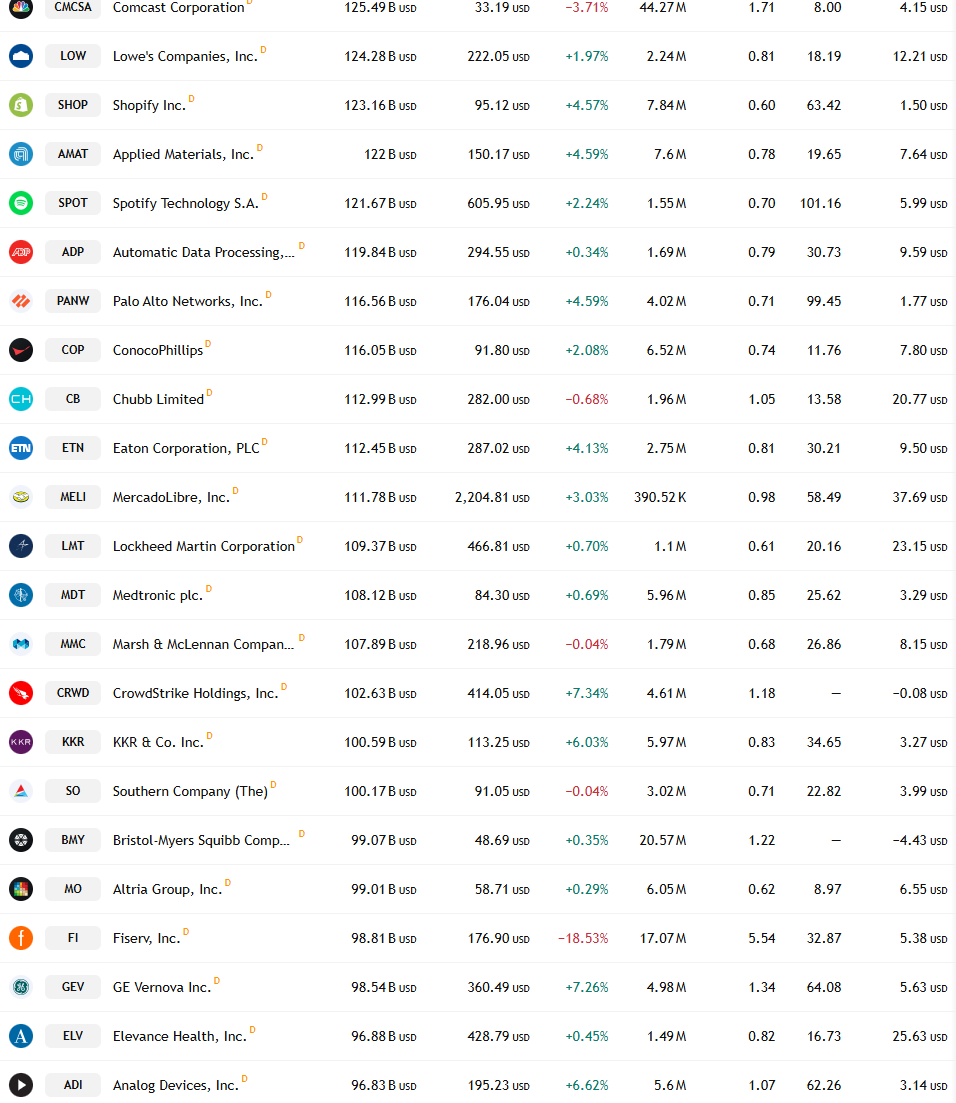Click the GE Vernova logo icon

pos(21,987)
